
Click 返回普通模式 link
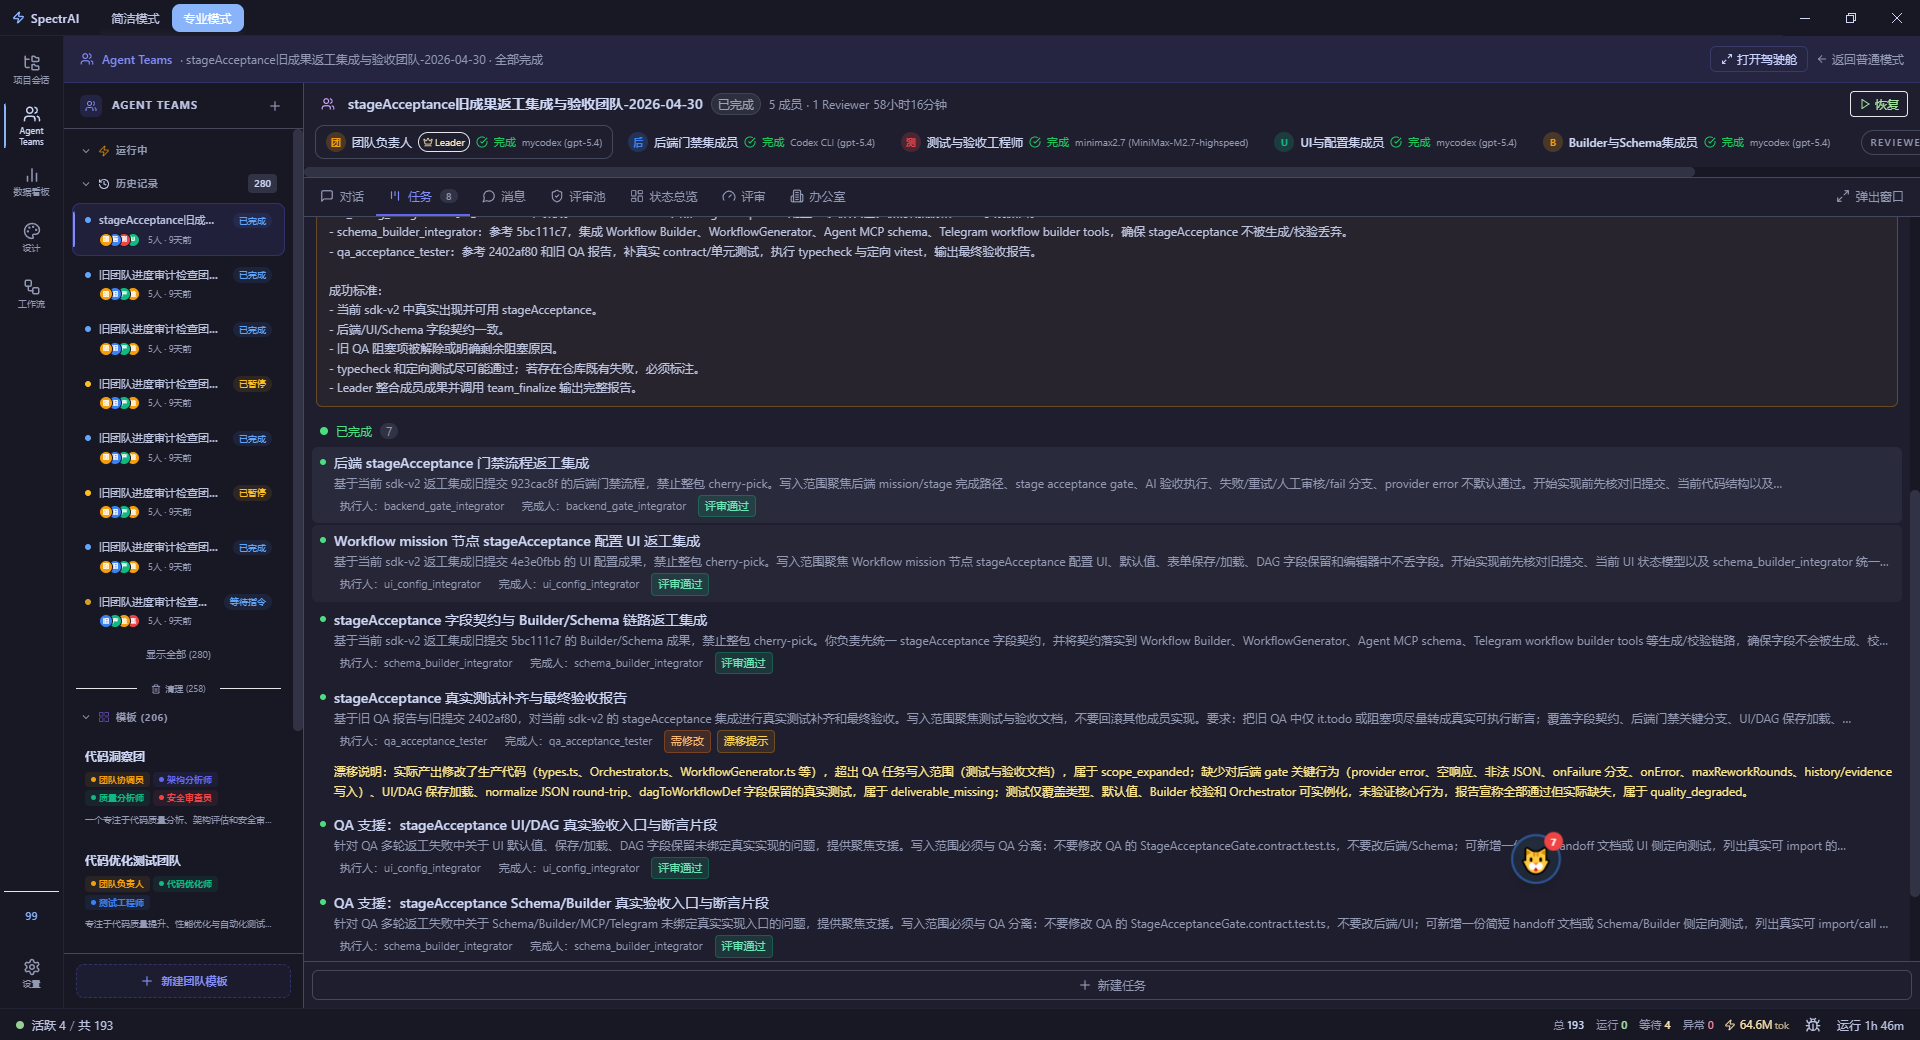coord(1860,60)
